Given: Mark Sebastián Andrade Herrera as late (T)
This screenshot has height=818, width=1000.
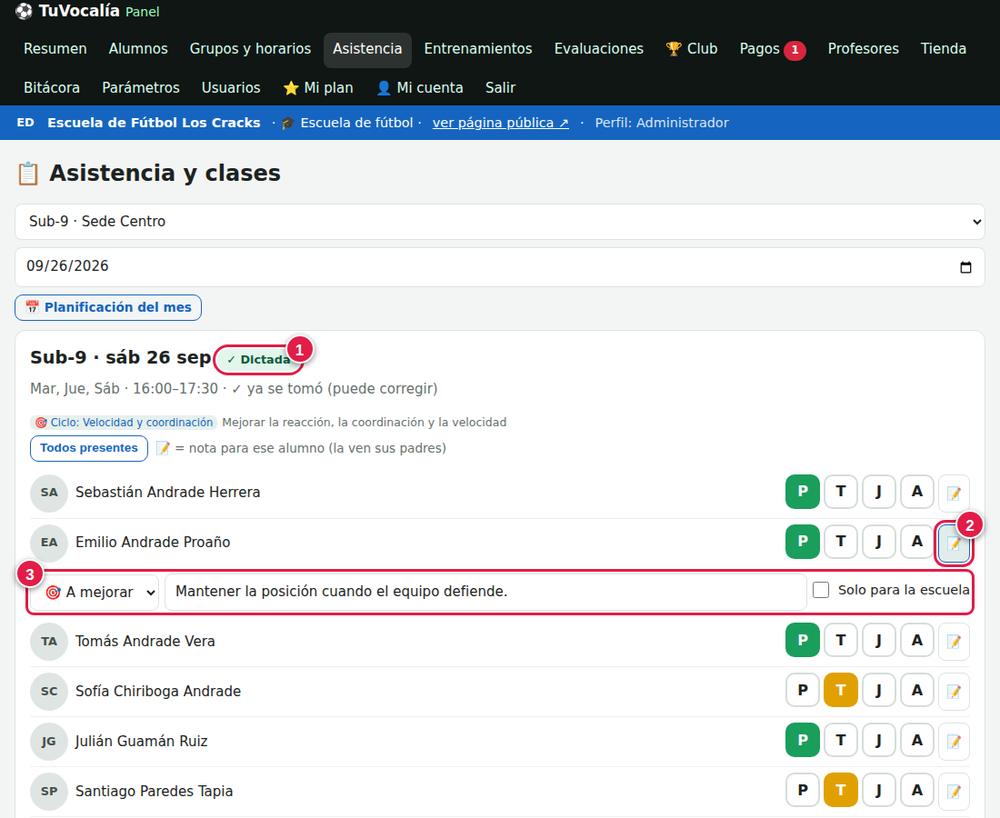Looking at the screenshot, I should click(841, 492).
